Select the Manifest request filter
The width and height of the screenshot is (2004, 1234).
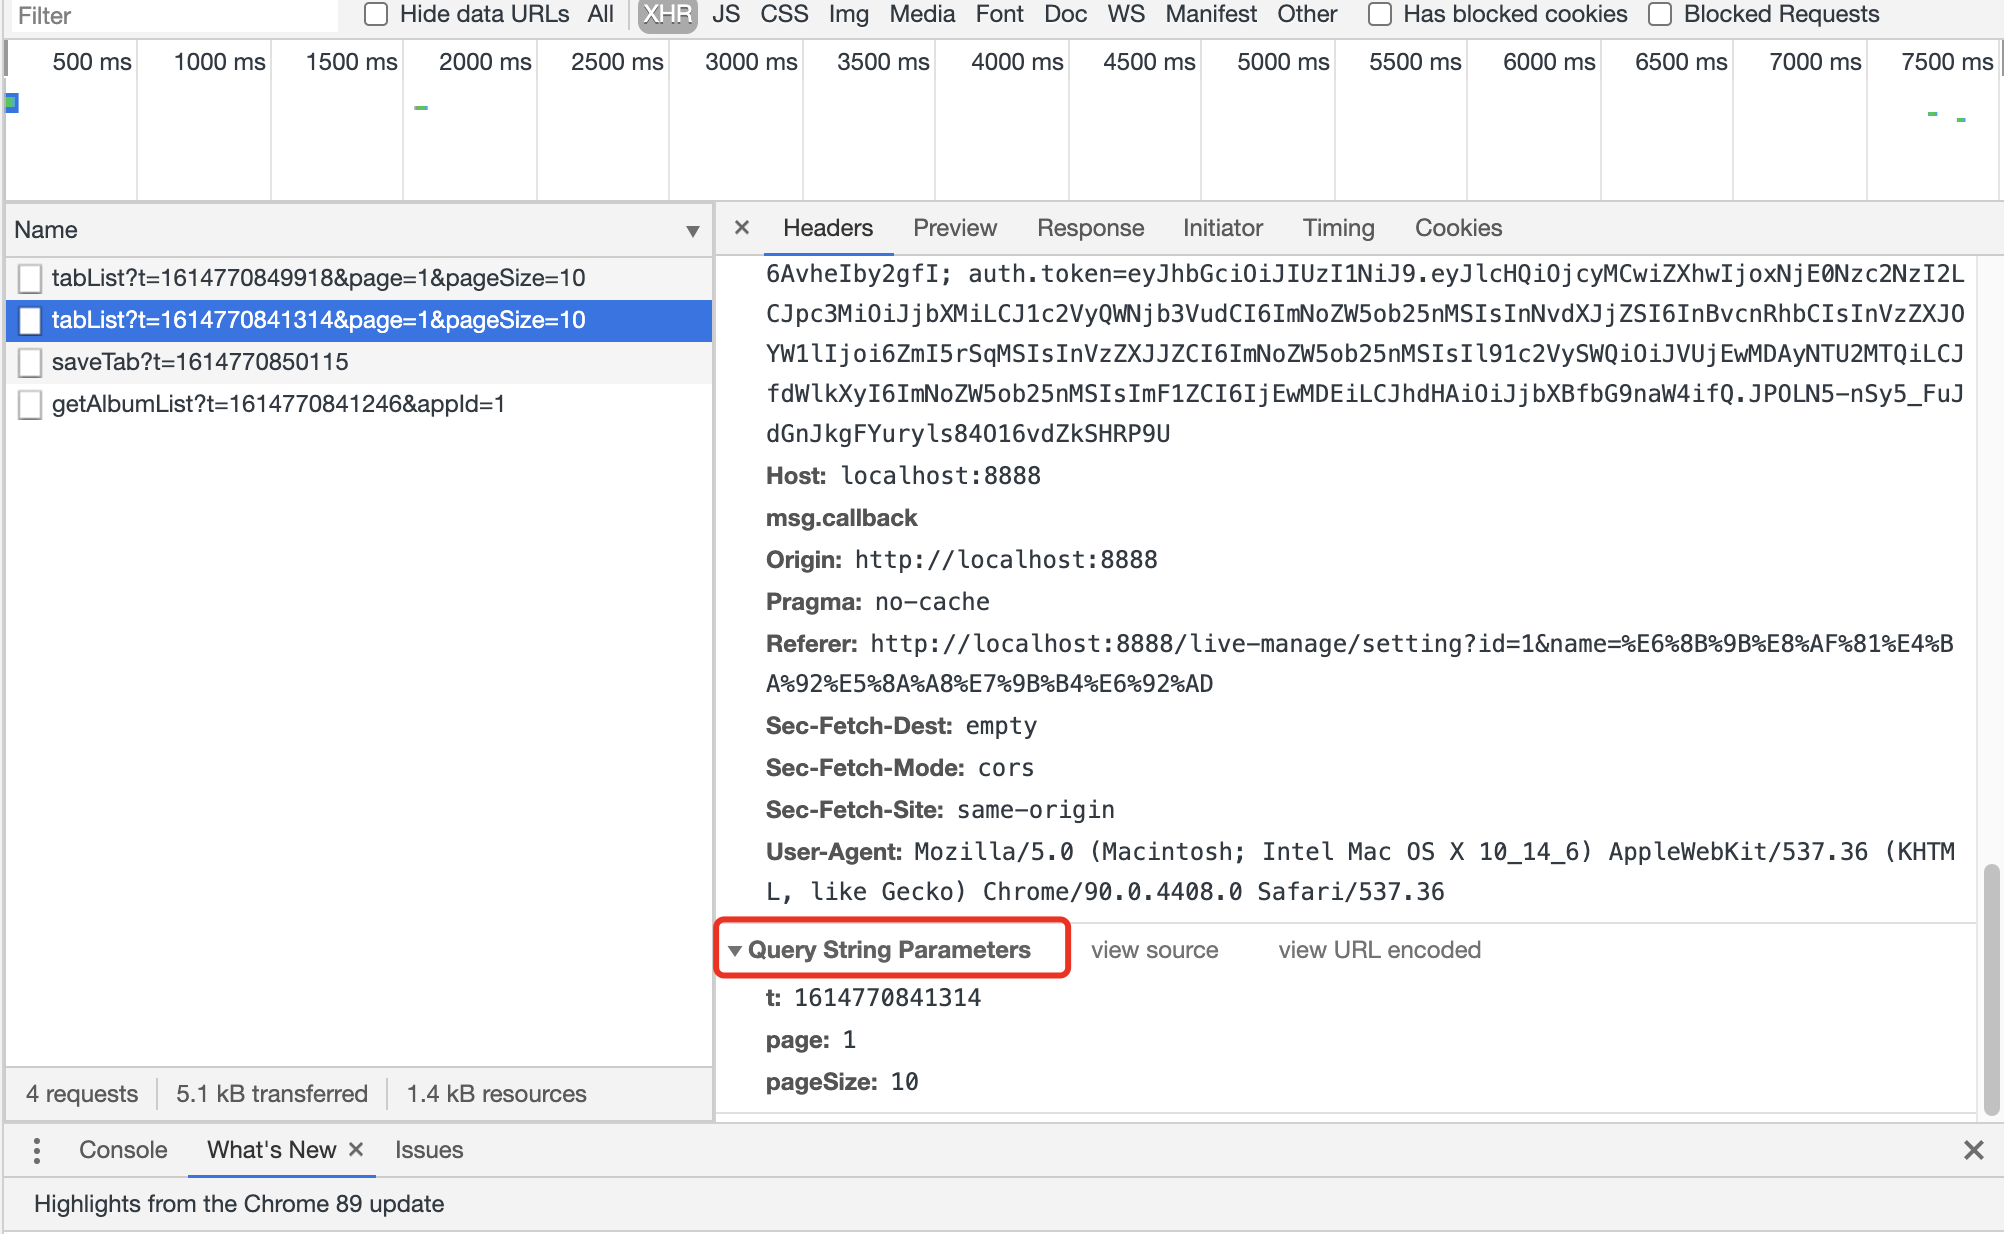pyautogui.click(x=1210, y=14)
